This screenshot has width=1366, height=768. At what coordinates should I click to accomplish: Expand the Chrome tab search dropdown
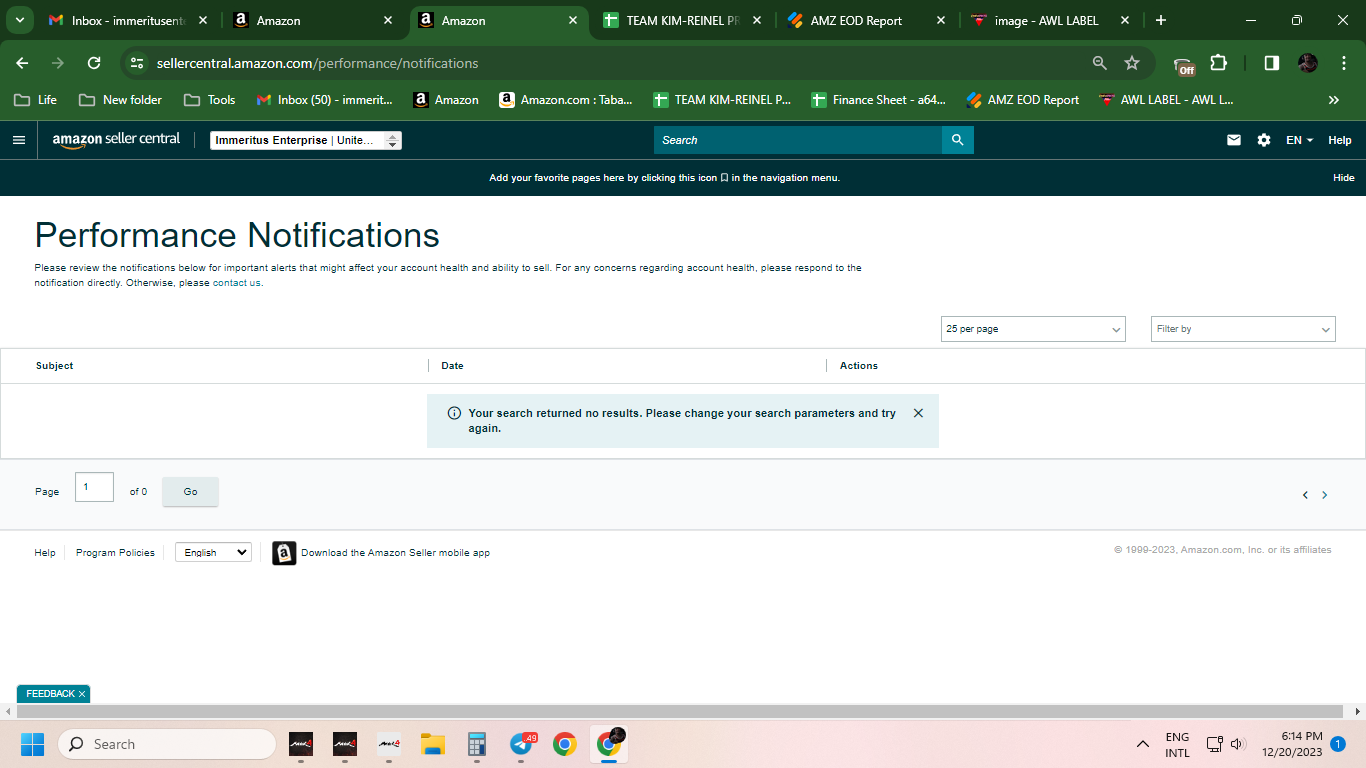[x=19, y=20]
